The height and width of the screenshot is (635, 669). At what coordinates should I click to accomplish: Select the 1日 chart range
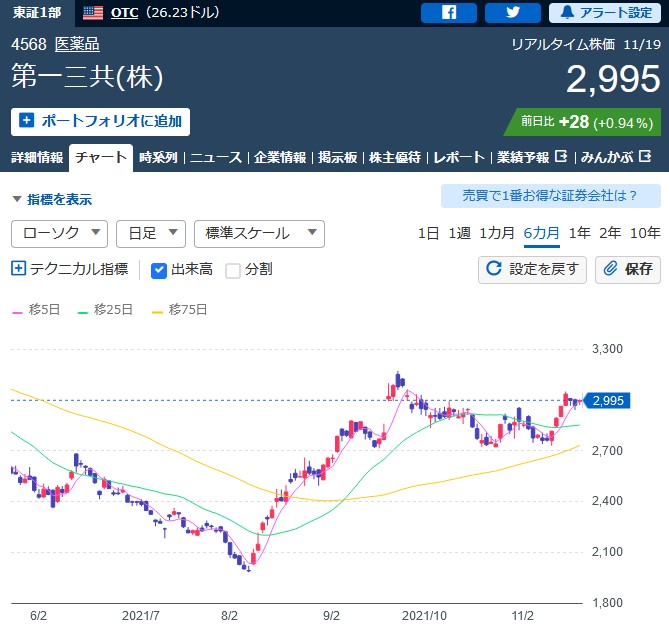(x=428, y=233)
